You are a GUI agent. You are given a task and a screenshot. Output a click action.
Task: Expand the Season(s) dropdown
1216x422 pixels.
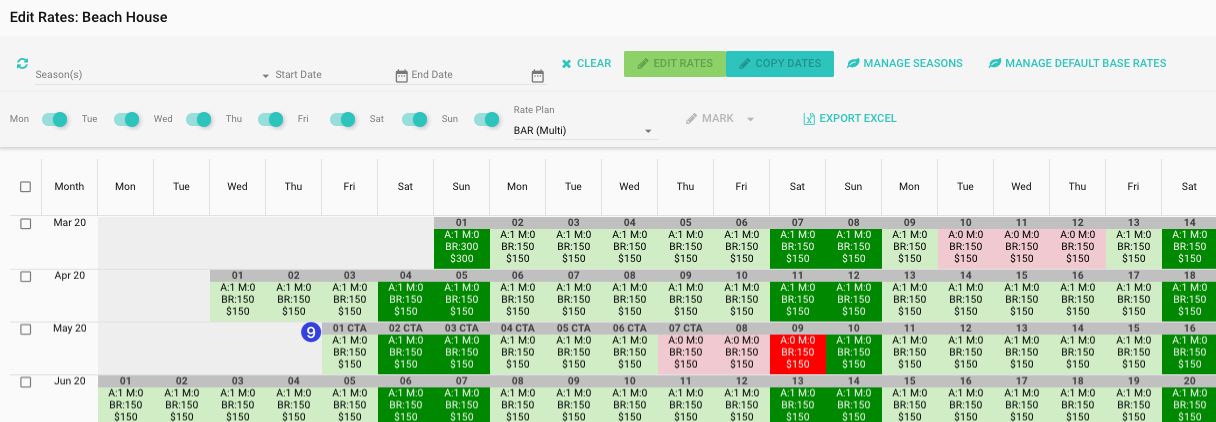click(265, 76)
